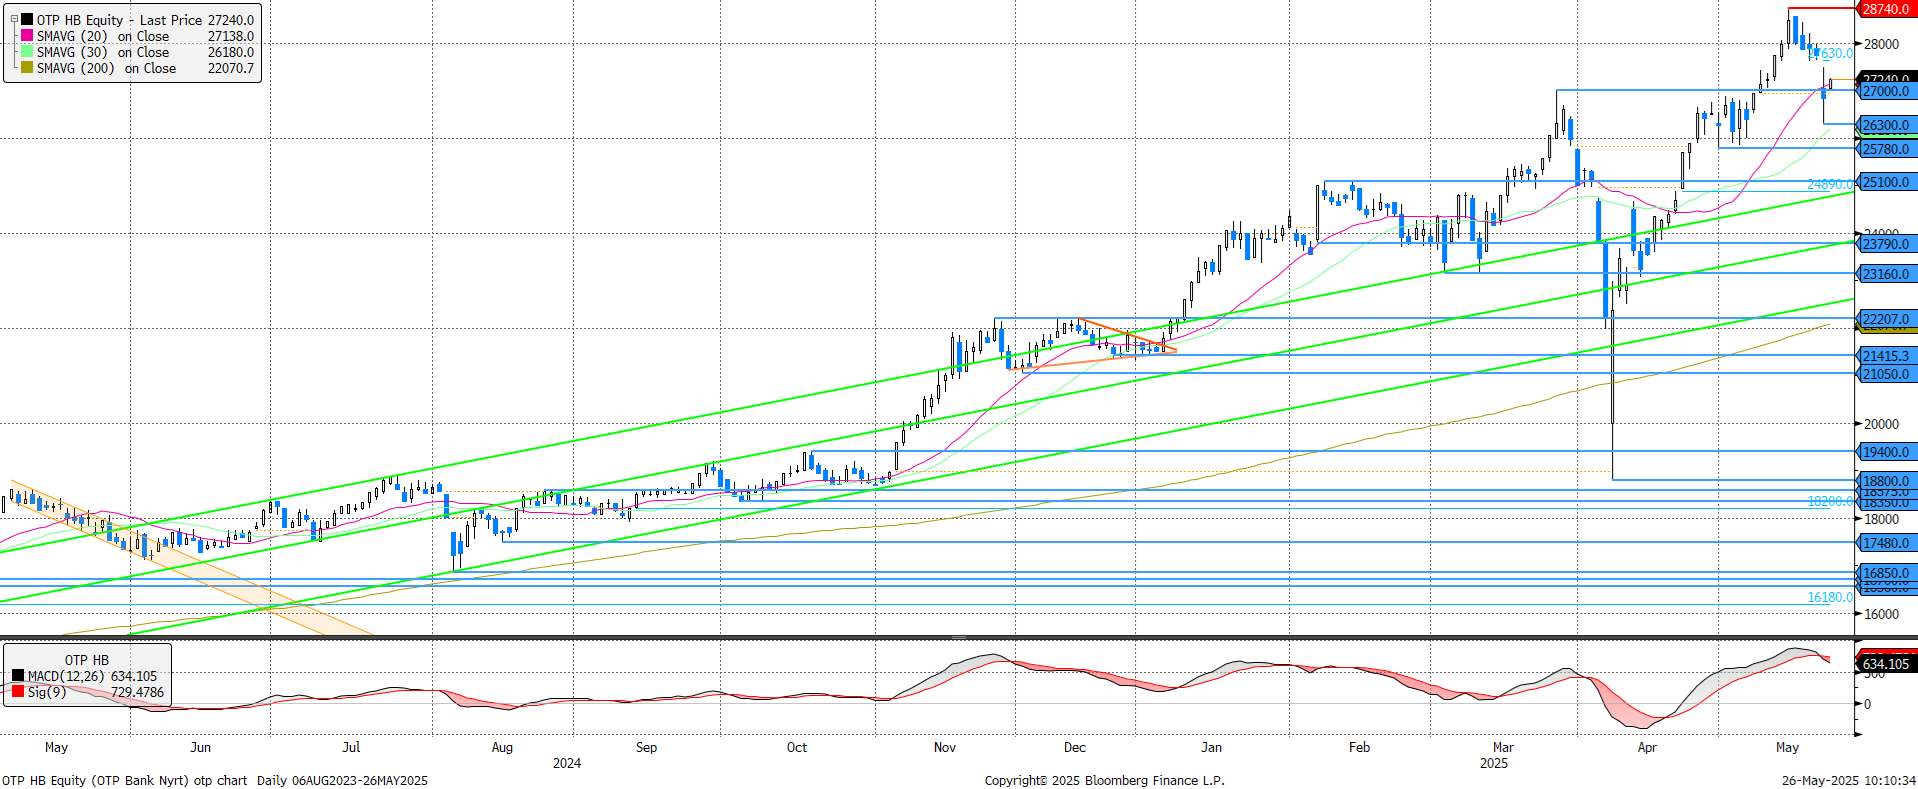Click the Apr month label
The width and height of the screenshot is (1918, 789).
(1647, 747)
